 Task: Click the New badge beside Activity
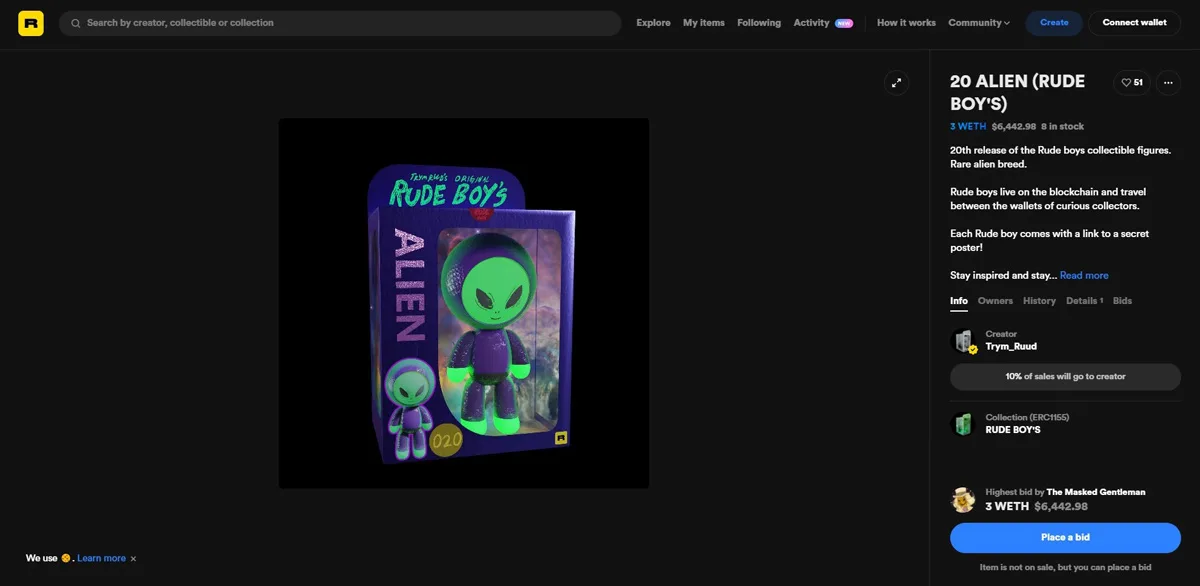click(x=844, y=23)
